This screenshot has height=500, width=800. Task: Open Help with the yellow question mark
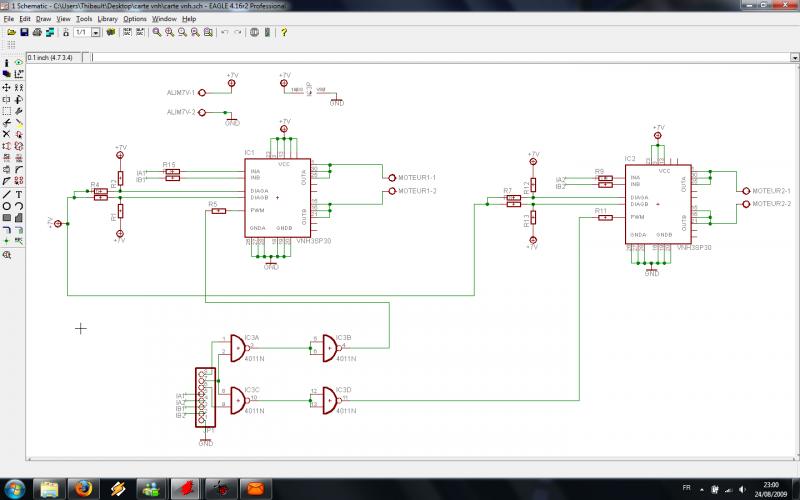[284, 32]
